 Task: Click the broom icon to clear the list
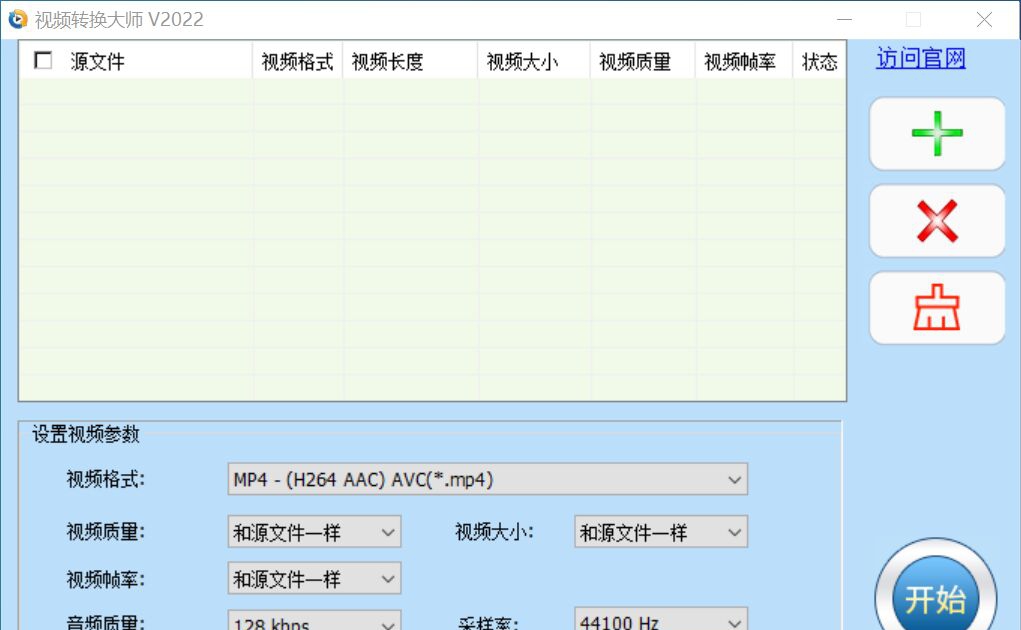tap(936, 307)
